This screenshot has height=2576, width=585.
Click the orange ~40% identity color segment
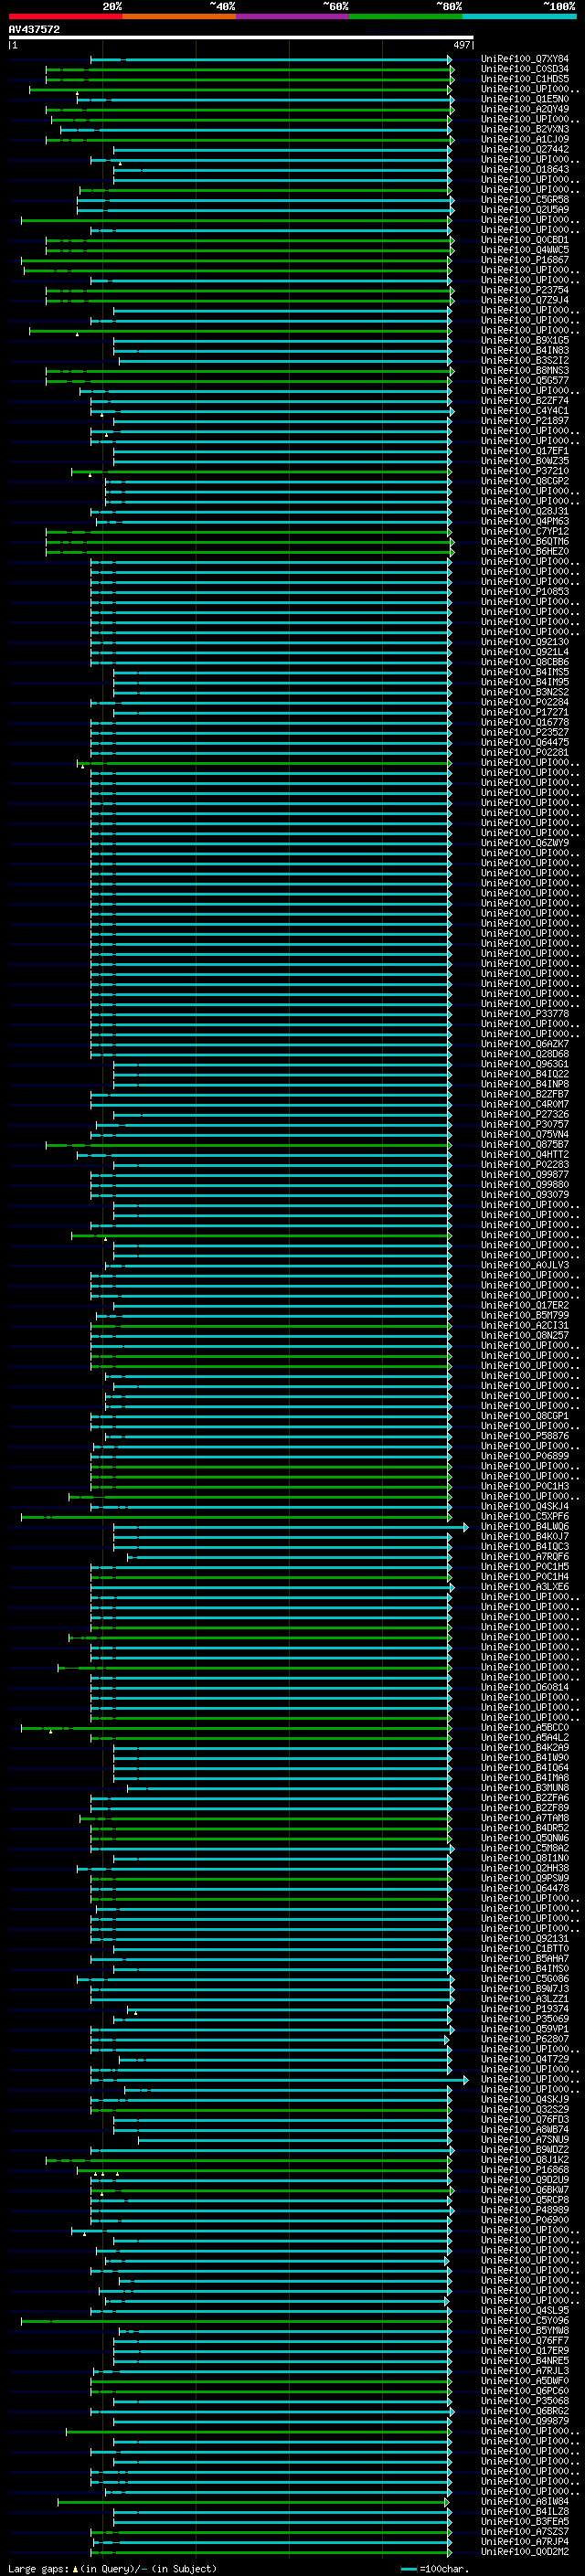[179, 16]
